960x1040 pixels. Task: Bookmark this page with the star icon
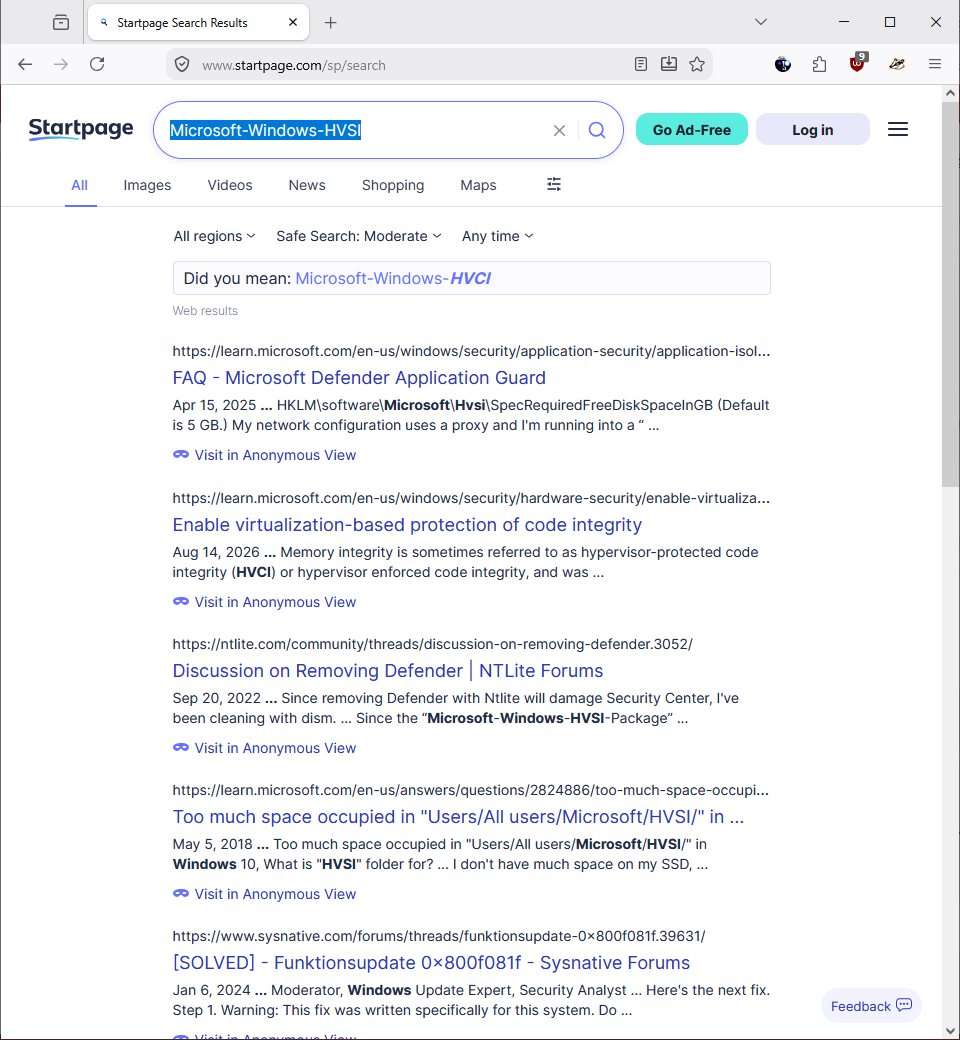pos(697,64)
